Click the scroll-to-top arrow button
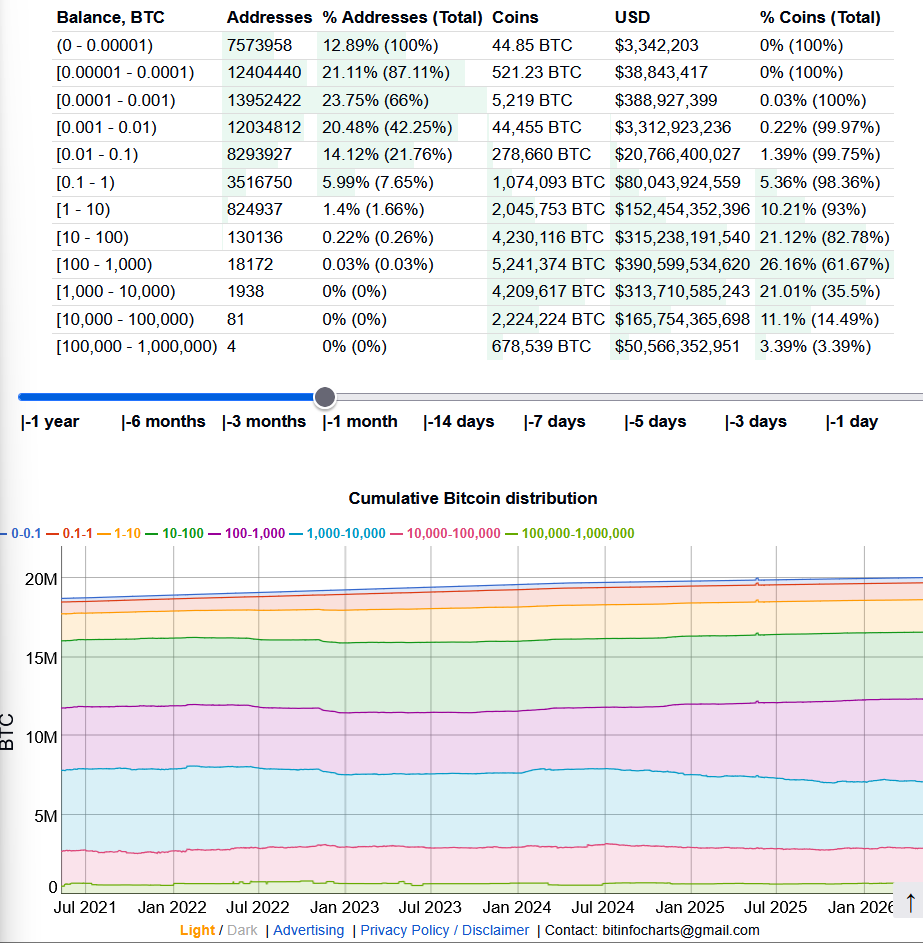This screenshot has height=943, width=923. click(909, 901)
